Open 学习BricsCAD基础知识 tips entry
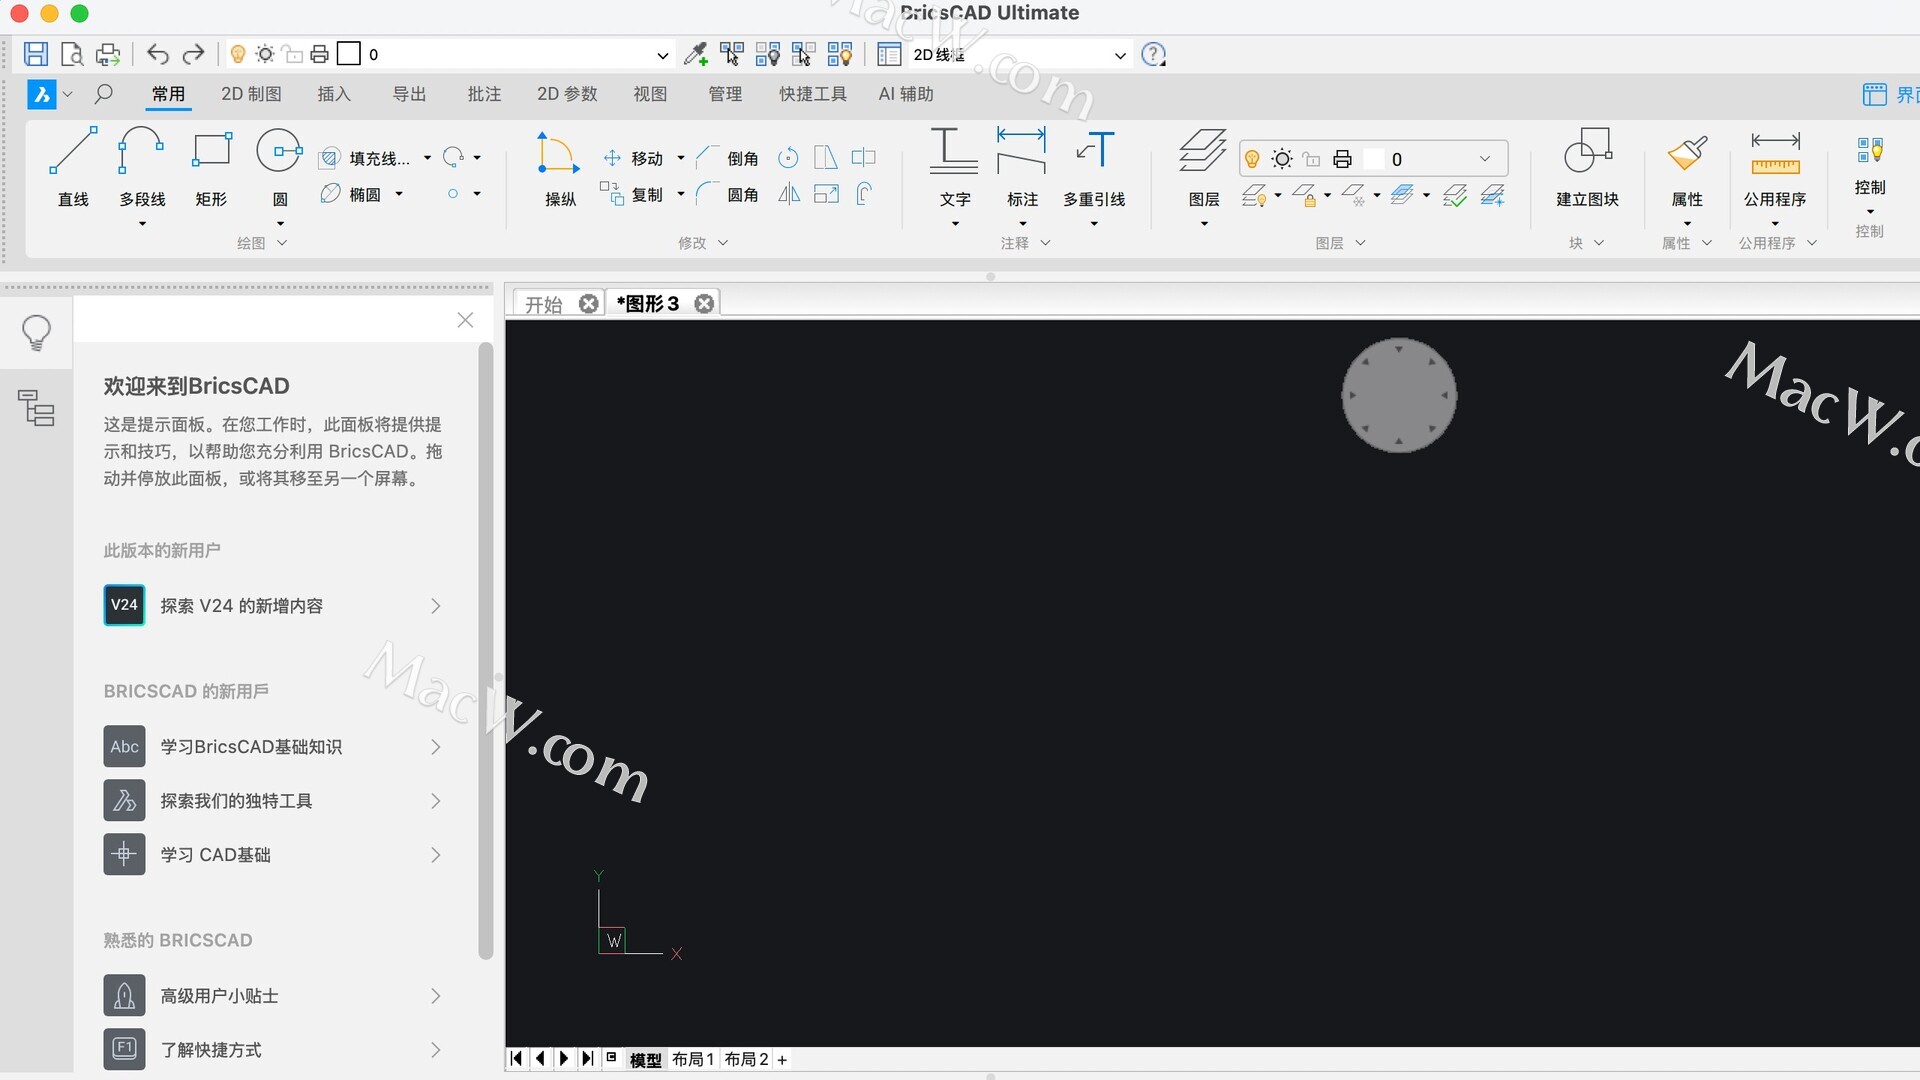 tap(251, 747)
